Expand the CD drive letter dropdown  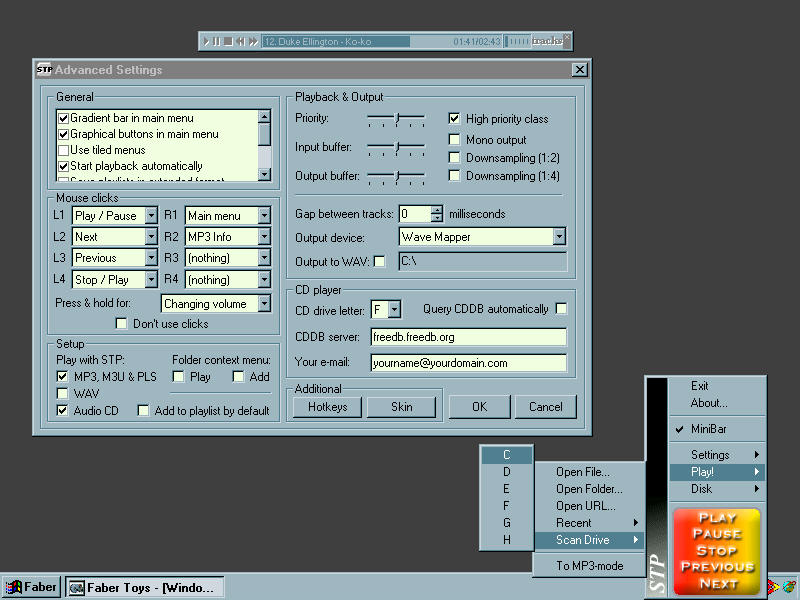(x=394, y=310)
